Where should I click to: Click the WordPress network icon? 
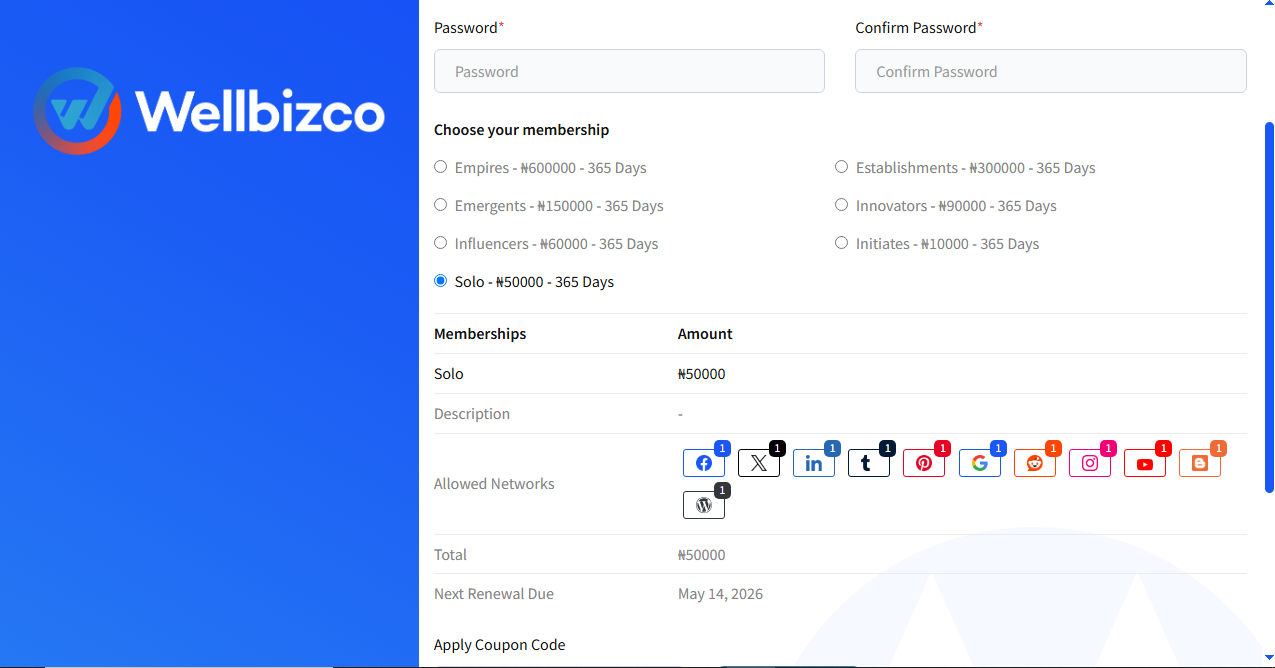click(704, 505)
